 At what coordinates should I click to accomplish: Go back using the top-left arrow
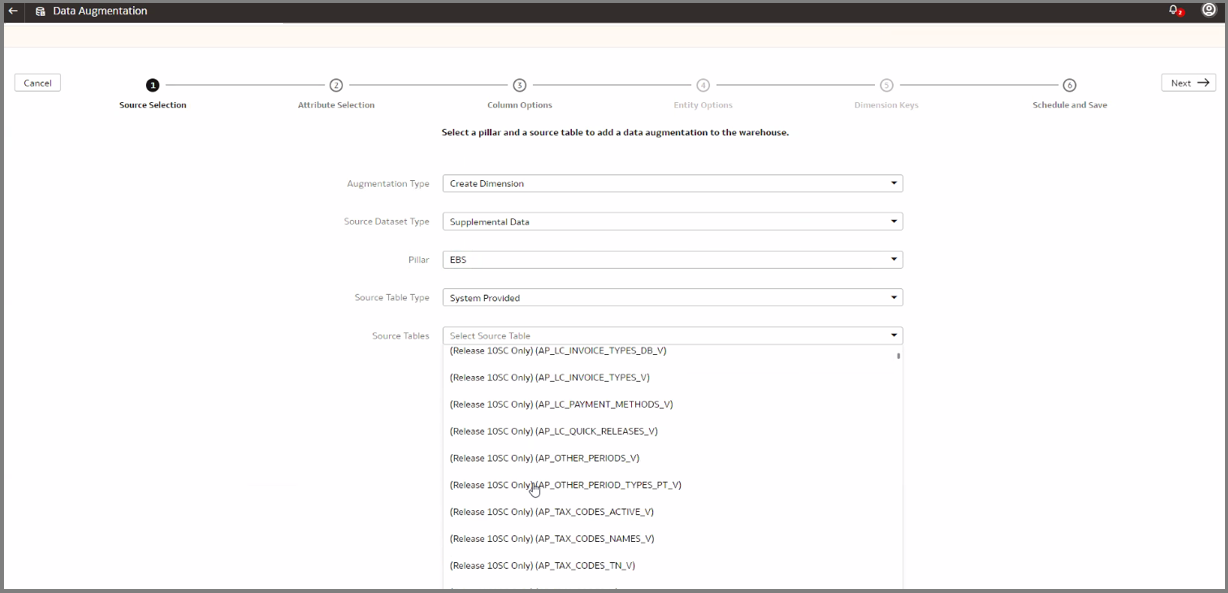(x=13, y=11)
